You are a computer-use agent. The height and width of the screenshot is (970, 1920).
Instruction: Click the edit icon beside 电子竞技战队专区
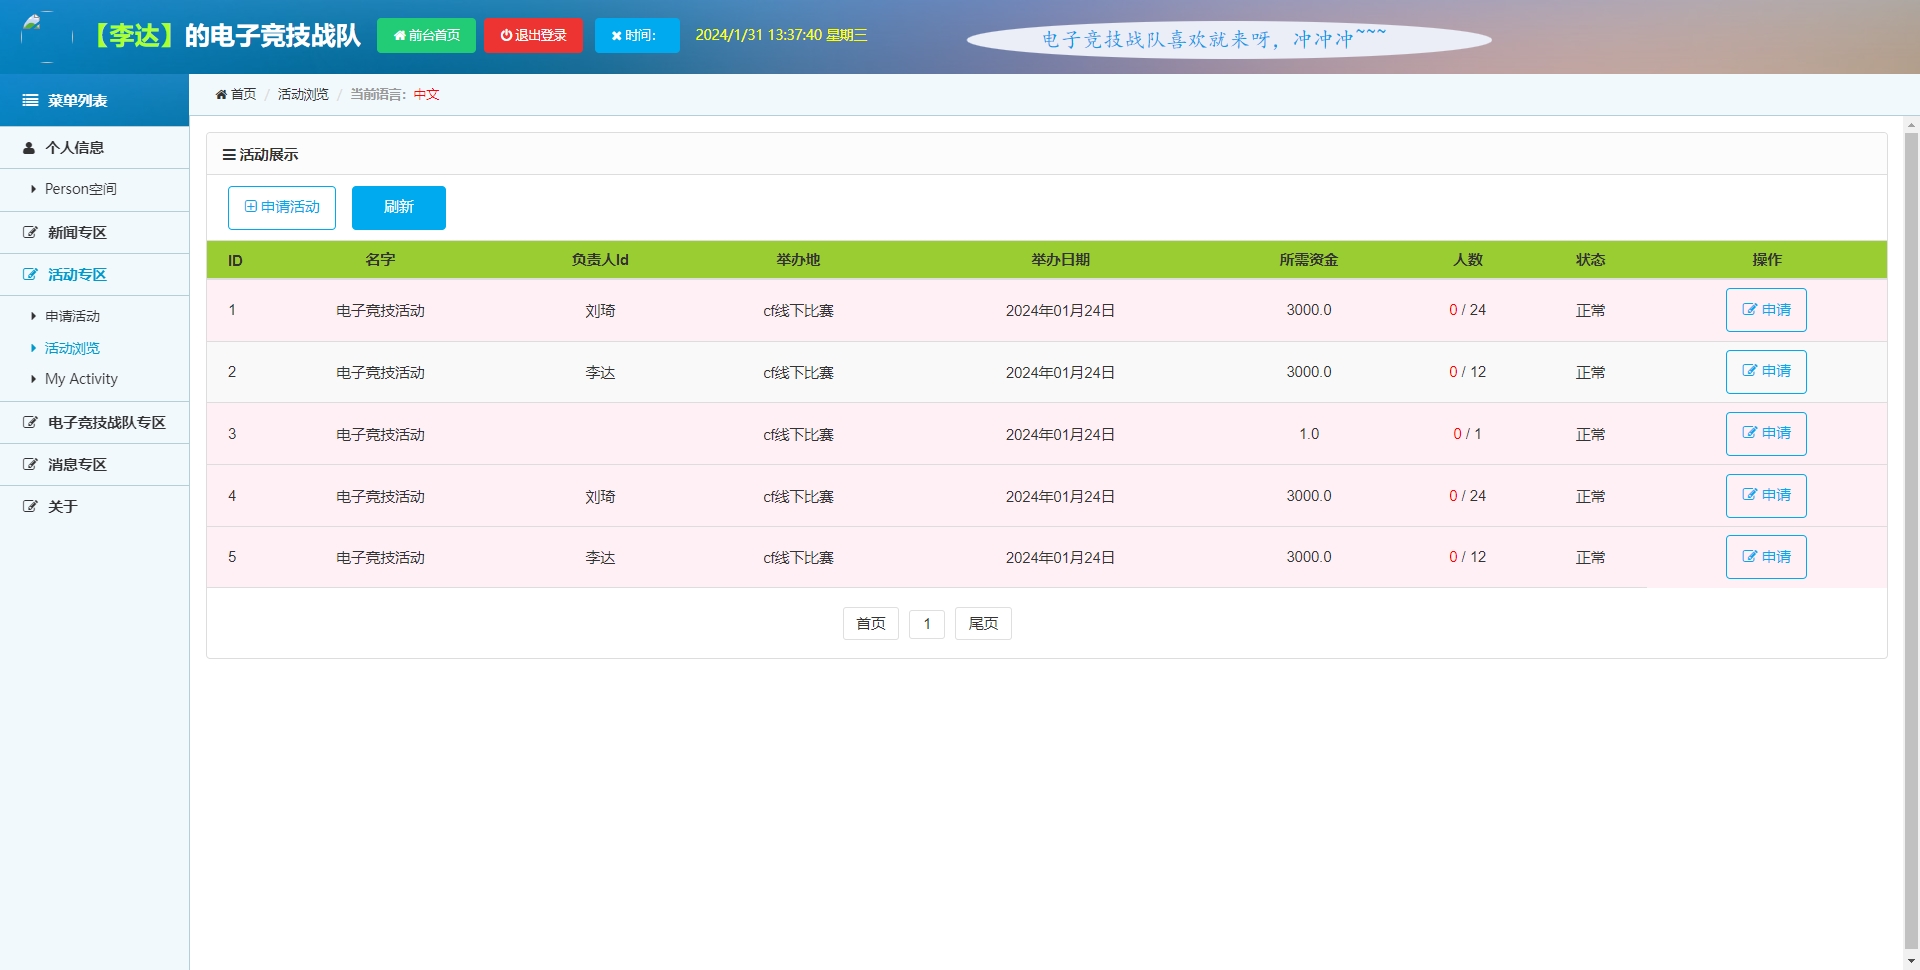(x=30, y=422)
